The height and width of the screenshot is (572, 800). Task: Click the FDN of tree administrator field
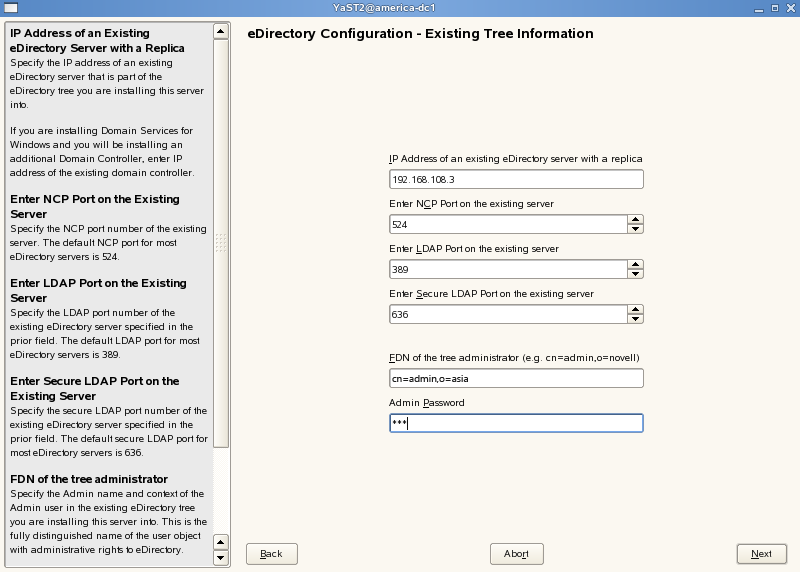[x=515, y=378]
